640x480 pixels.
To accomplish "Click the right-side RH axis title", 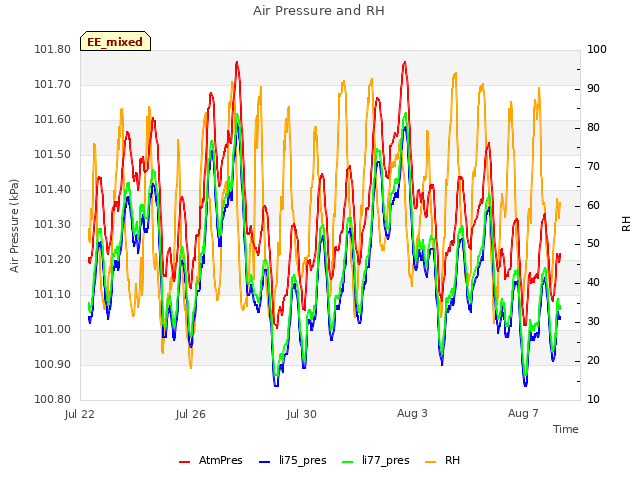I will [626, 224].
